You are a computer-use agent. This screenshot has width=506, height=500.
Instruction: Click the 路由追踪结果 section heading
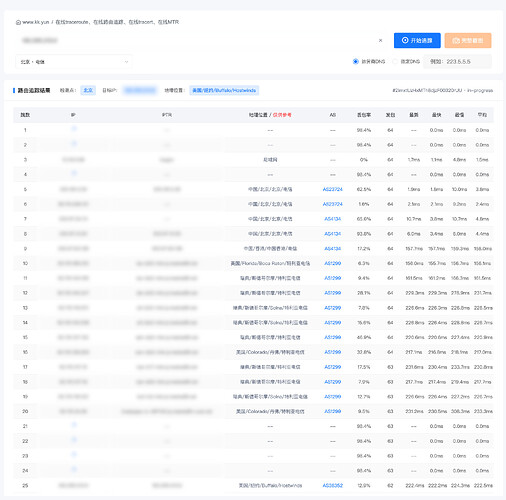(x=34, y=90)
